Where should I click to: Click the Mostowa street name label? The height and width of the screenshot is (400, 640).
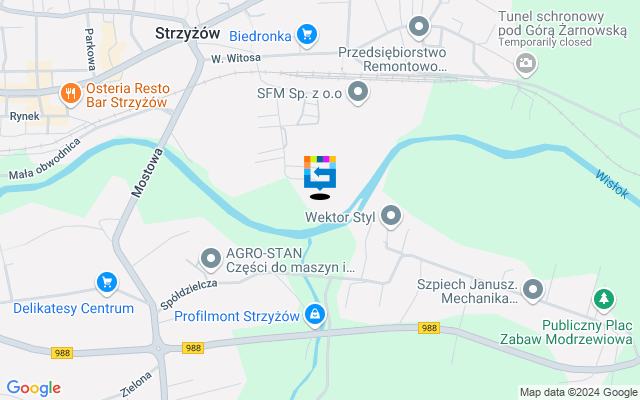pyautogui.click(x=147, y=173)
